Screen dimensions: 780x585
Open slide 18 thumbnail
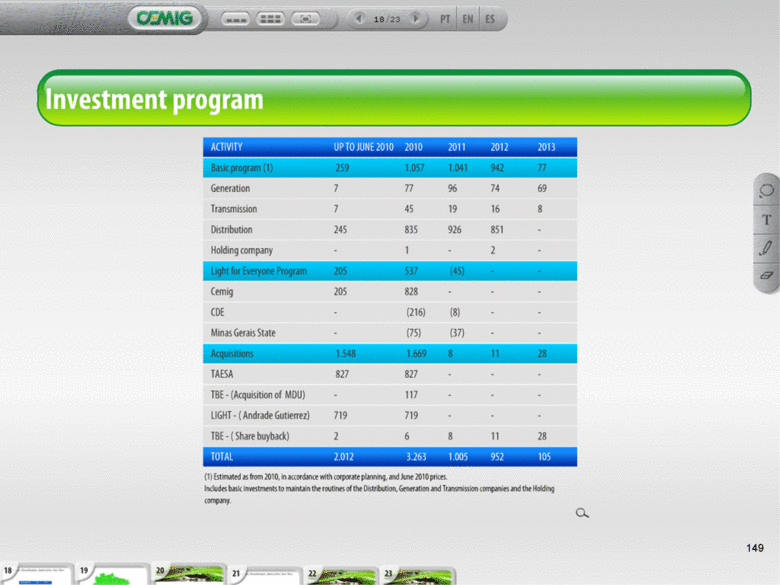tap(37, 575)
